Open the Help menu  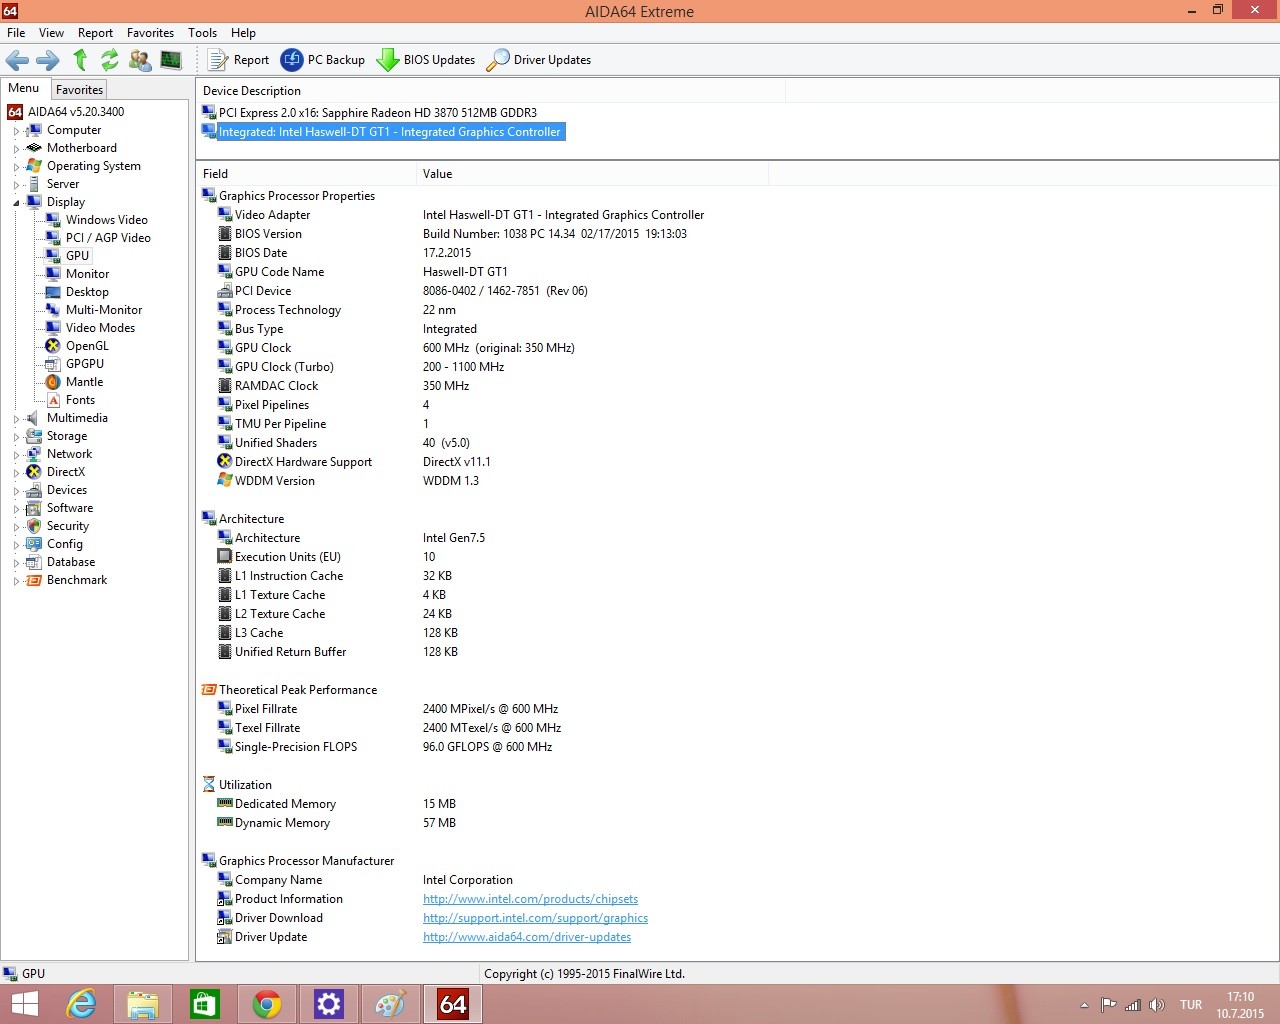(x=243, y=32)
